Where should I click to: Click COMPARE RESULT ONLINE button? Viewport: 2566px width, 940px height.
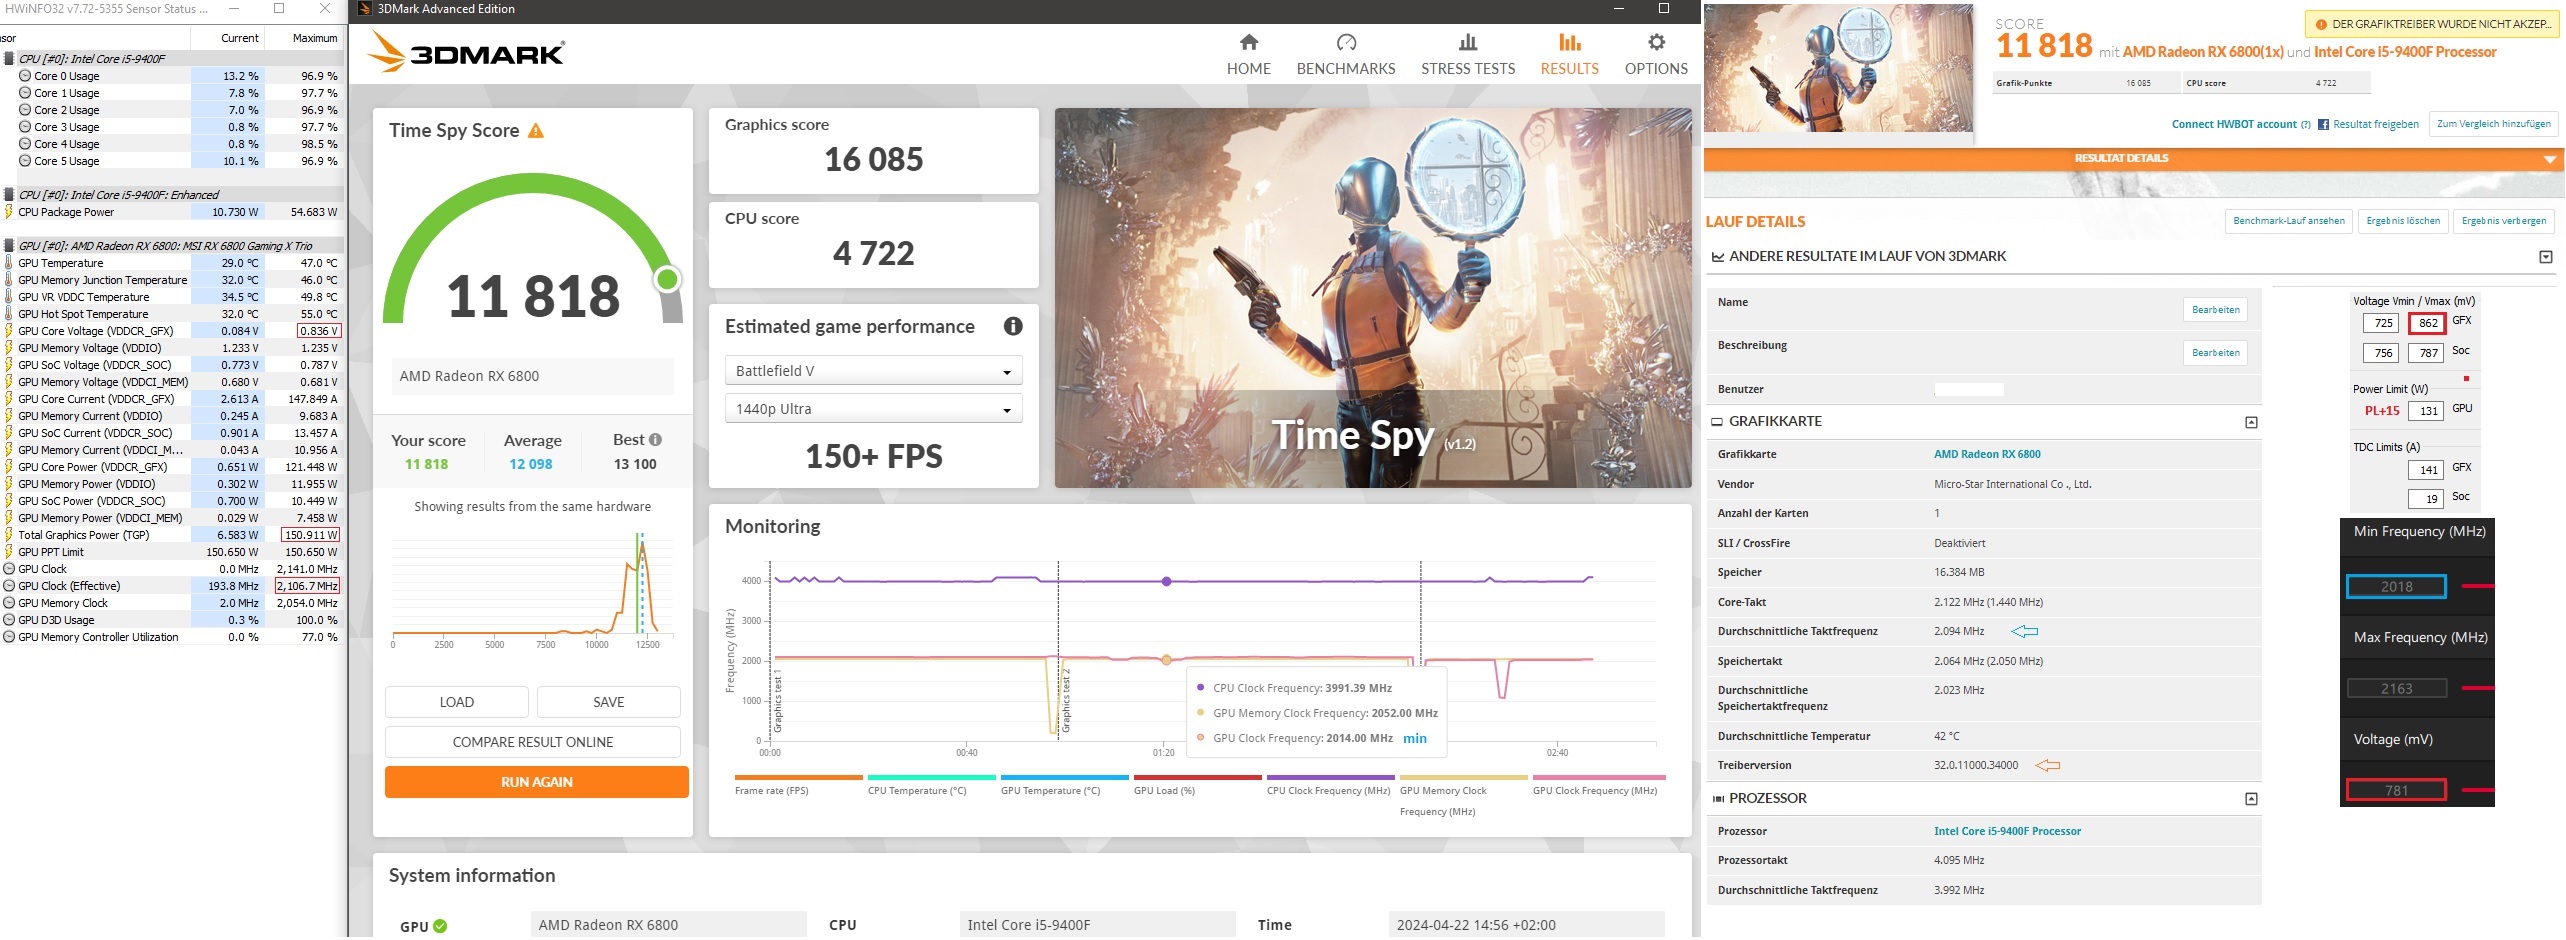point(533,742)
